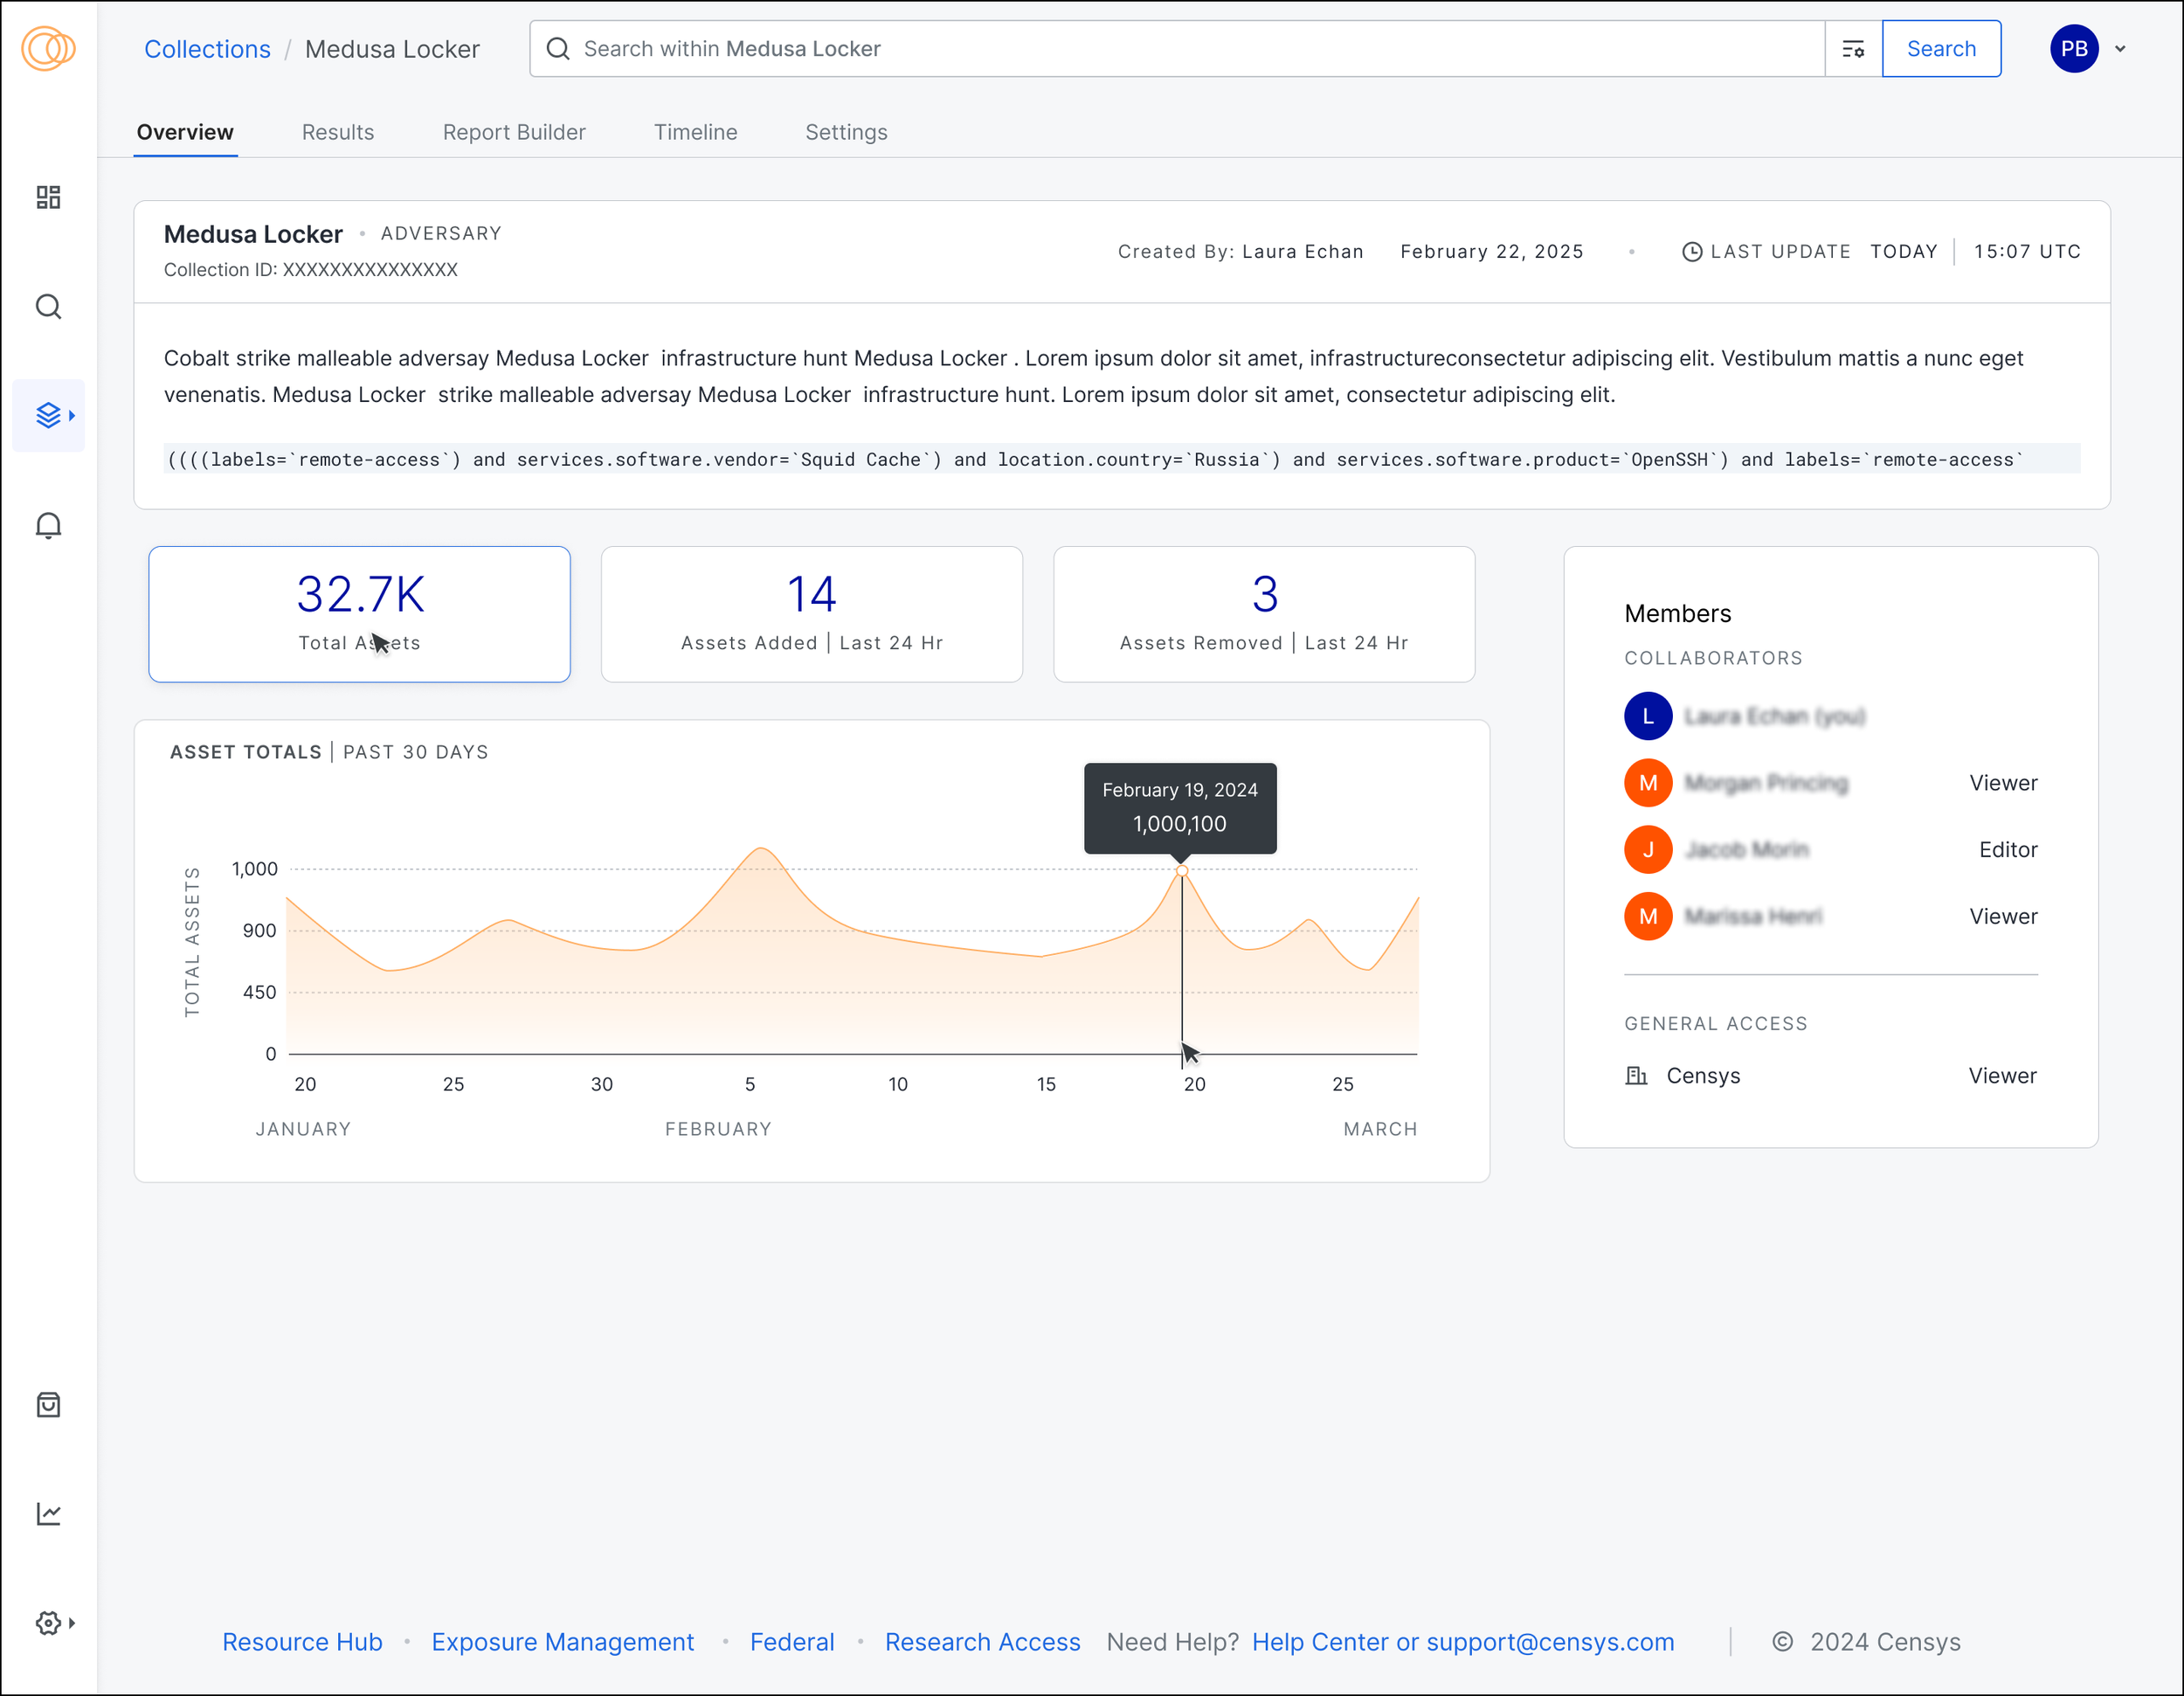
Task: Select the Assets Added Last 24 Hr card
Action: (811, 614)
